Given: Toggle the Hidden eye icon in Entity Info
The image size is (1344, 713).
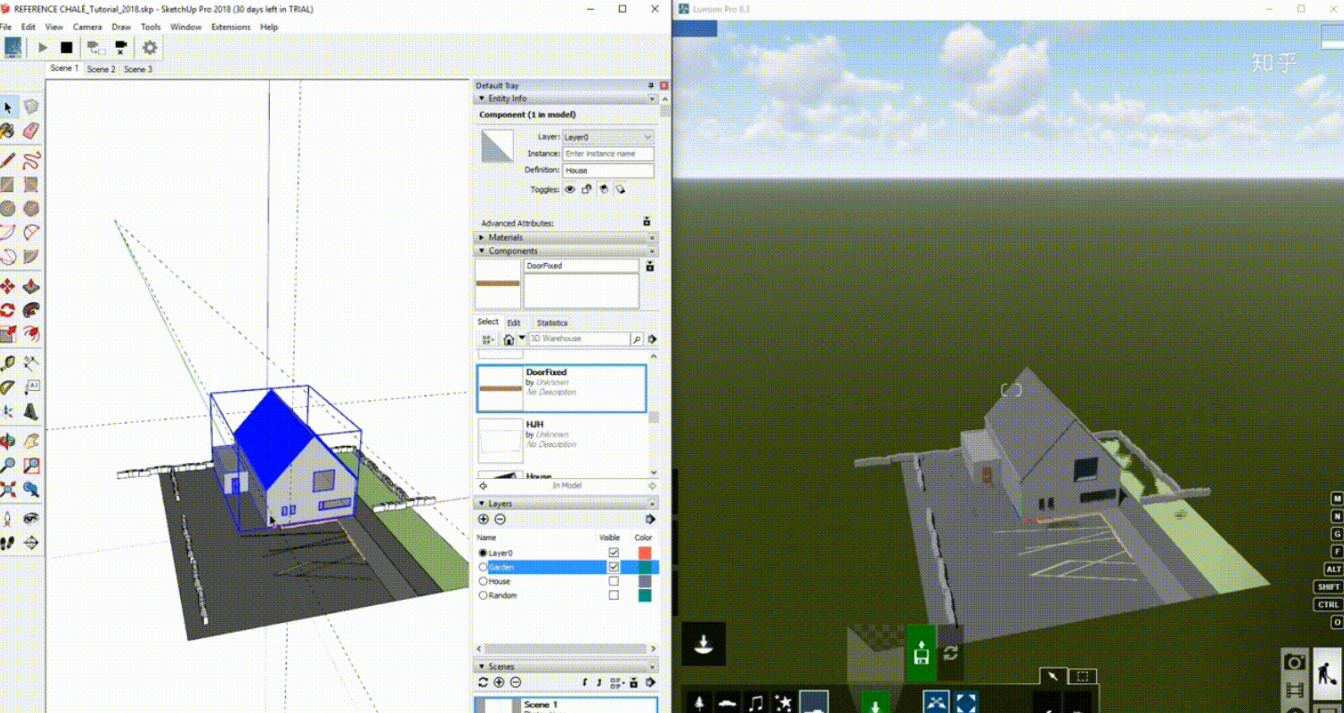Looking at the screenshot, I should coord(570,189).
